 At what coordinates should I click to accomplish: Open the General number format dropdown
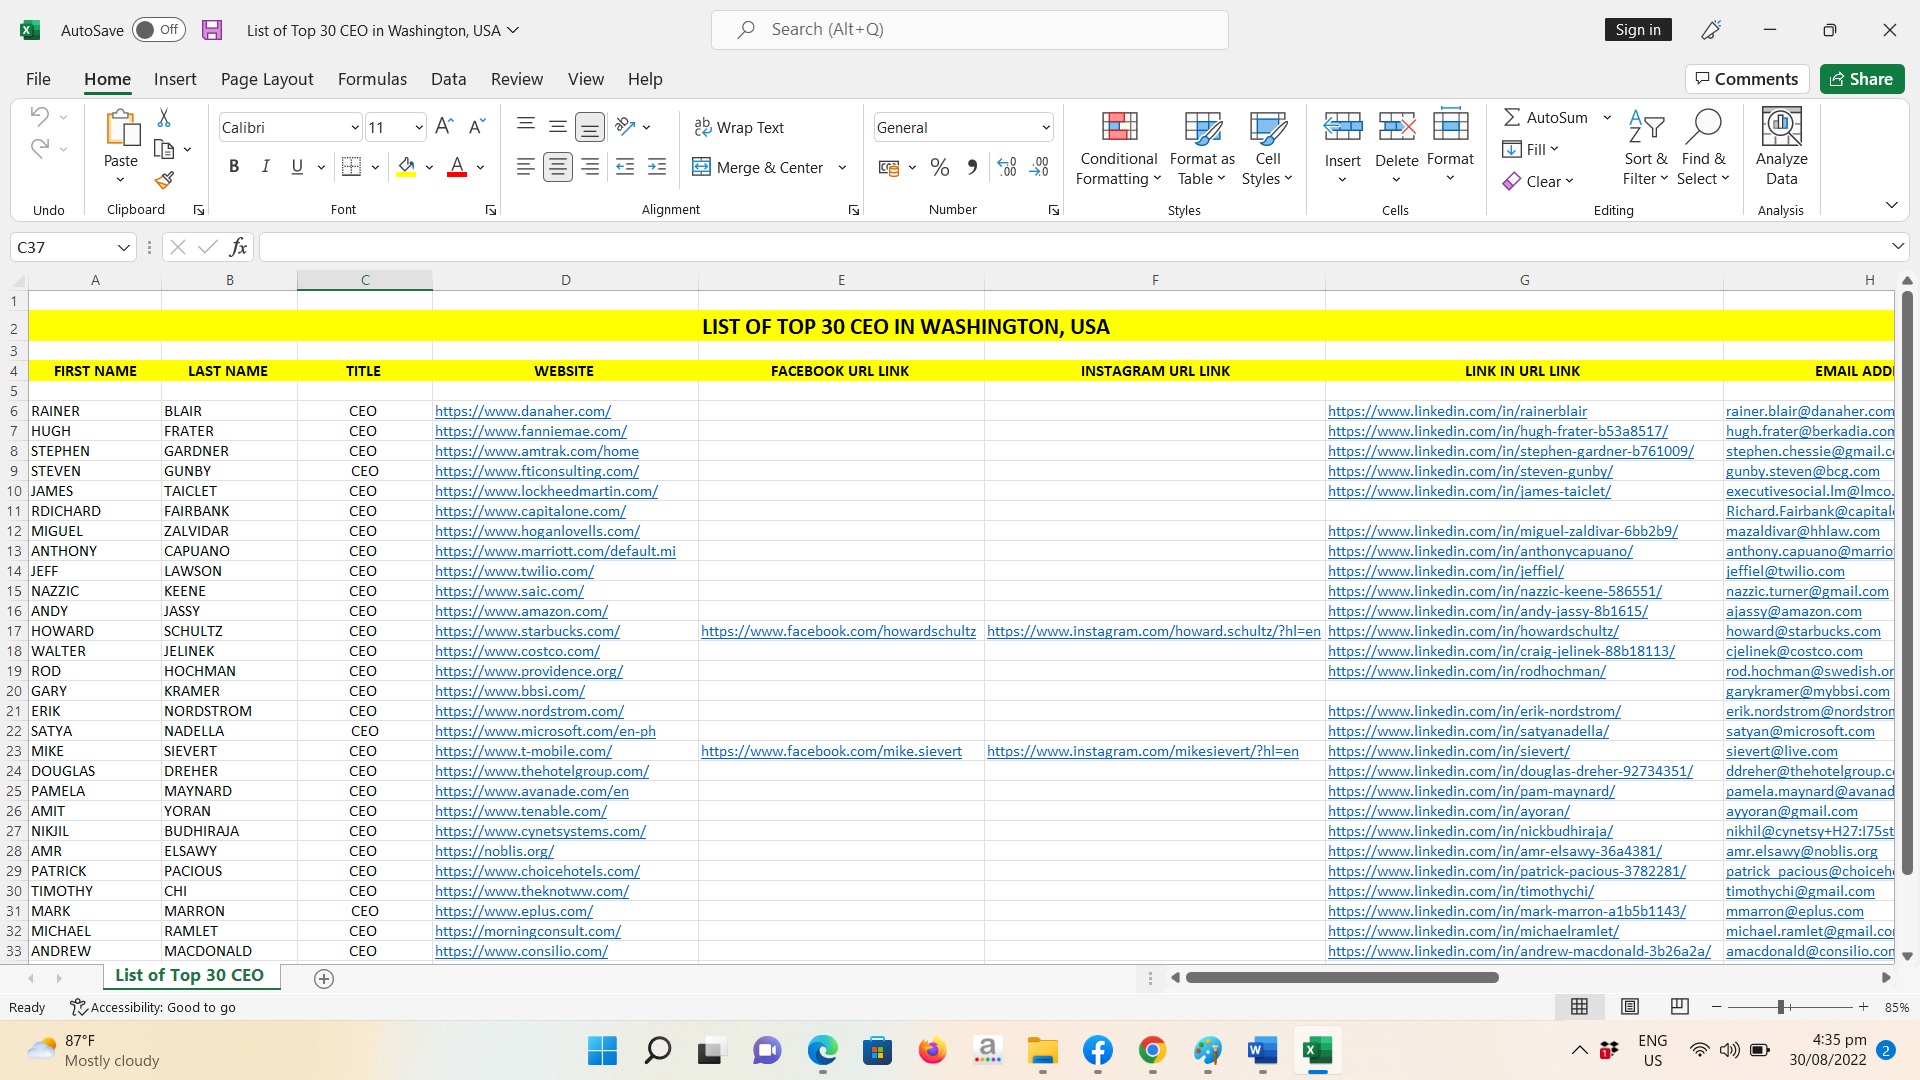pyautogui.click(x=1045, y=127)
